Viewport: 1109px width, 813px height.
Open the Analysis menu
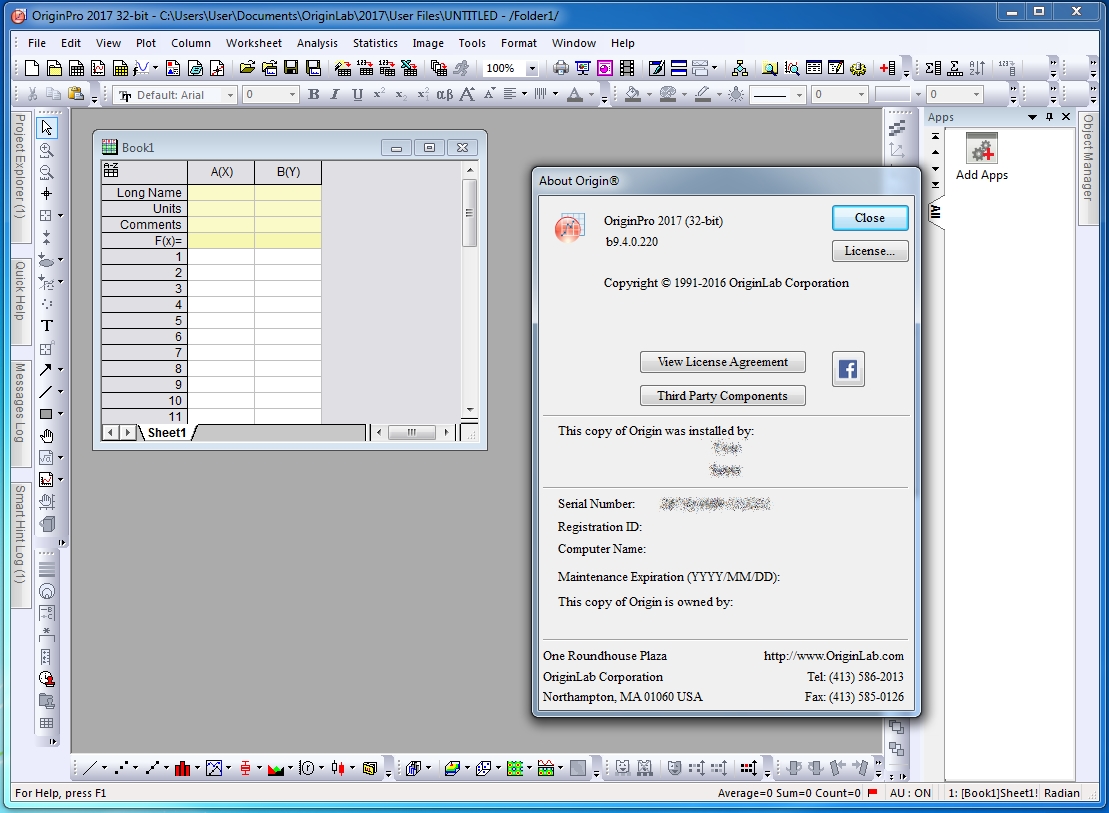[317, 43]
